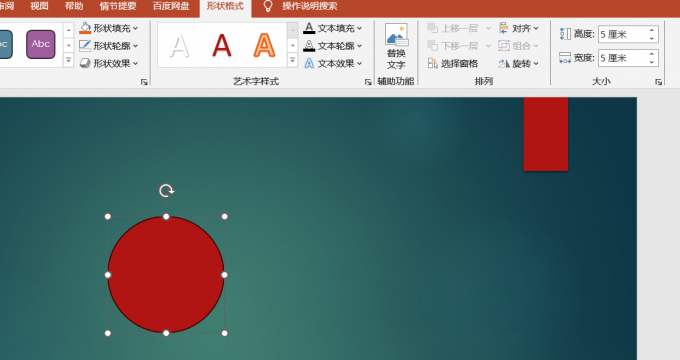The height and width of the screenshot is (360, 680).
Task: Open the 形状效果 menu
Action: (x=109, y=63)
